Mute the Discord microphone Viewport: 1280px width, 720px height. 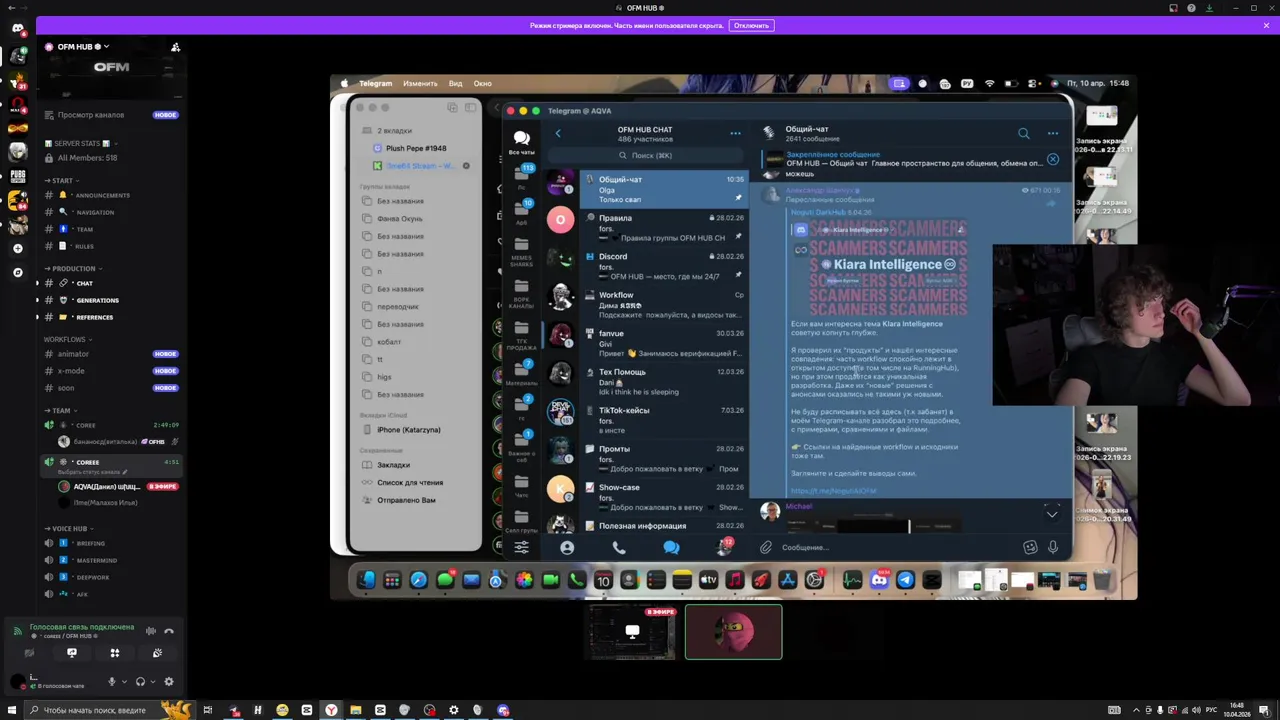point(112,682)
